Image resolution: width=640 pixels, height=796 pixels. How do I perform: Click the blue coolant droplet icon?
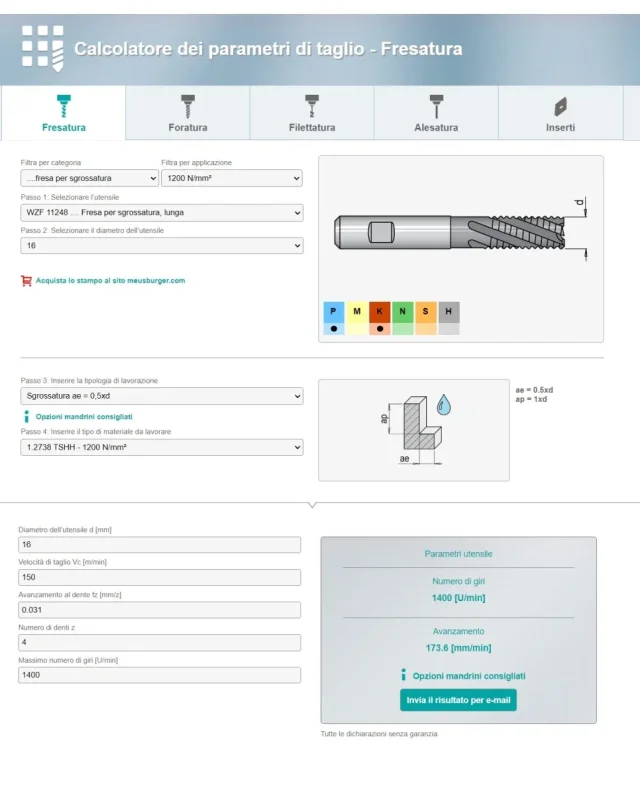[x=444, y=405]
